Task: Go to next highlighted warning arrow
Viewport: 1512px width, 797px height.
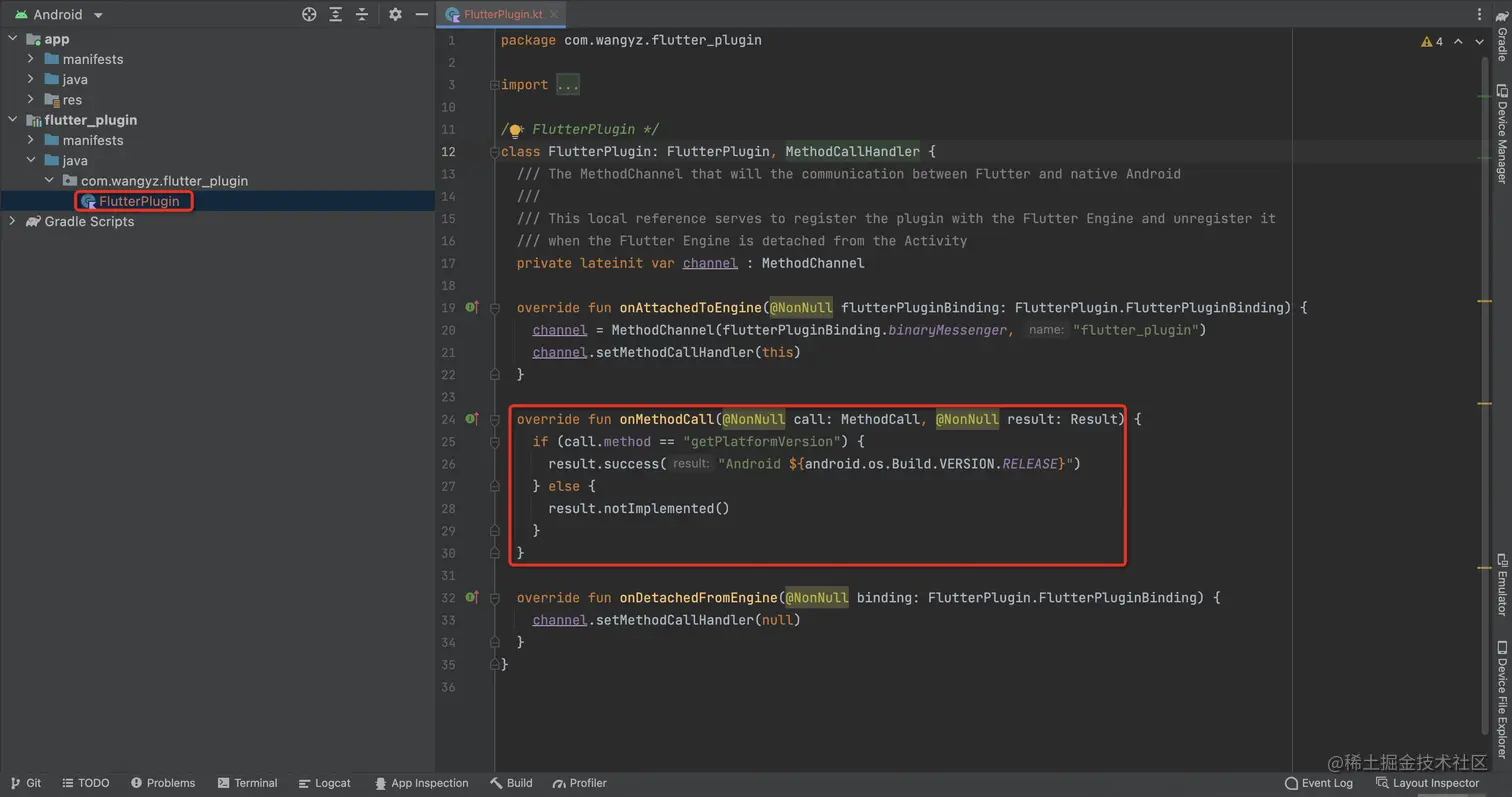Action: [1479, 42]
